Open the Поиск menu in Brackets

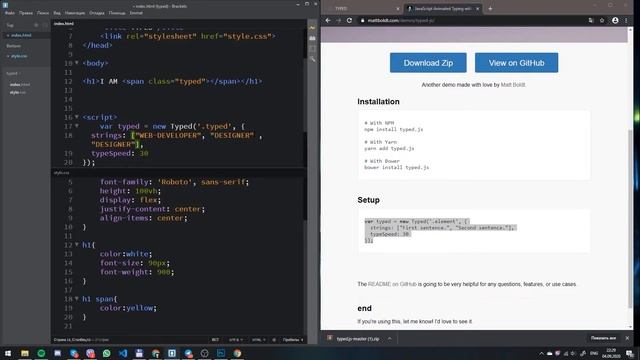(x=43, y=13)
